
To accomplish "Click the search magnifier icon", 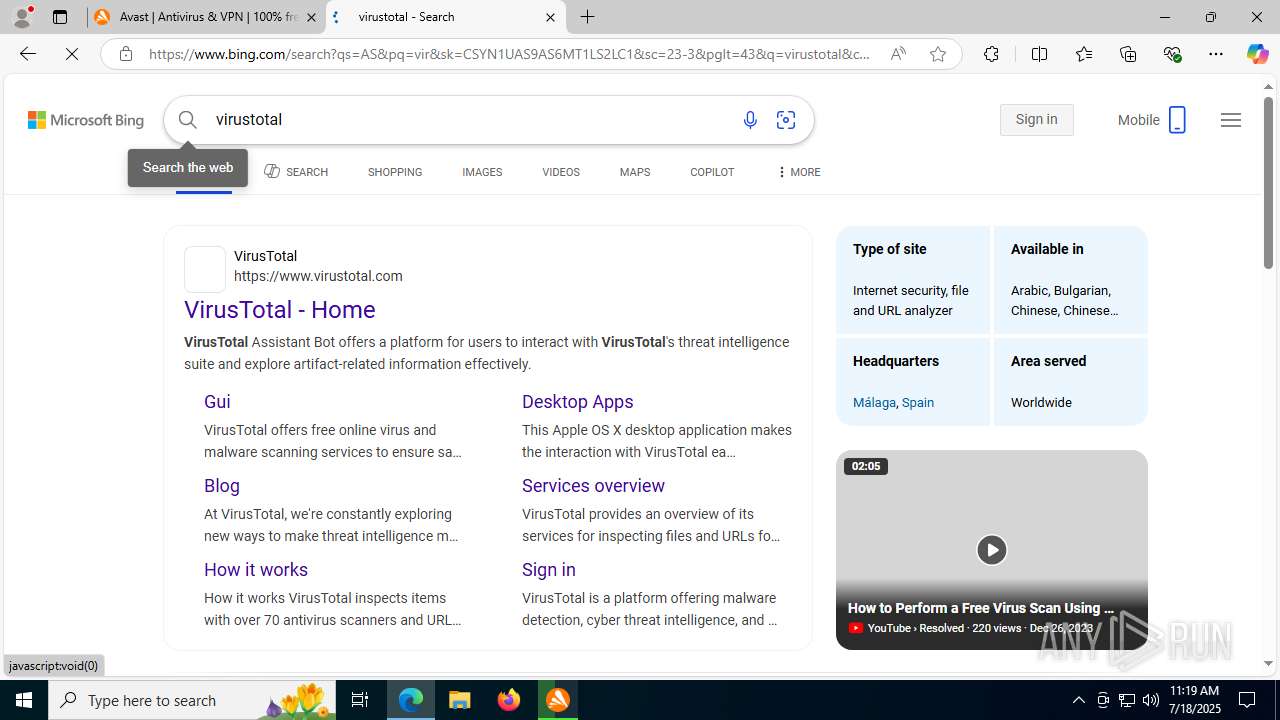I will click(x=188, y=120).
